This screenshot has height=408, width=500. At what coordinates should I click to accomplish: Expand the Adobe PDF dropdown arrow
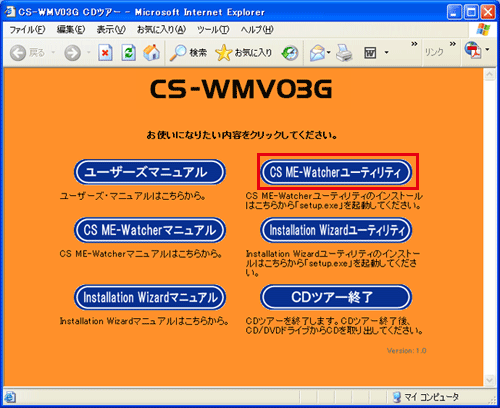pyautogui.click(x=487, y=50)
